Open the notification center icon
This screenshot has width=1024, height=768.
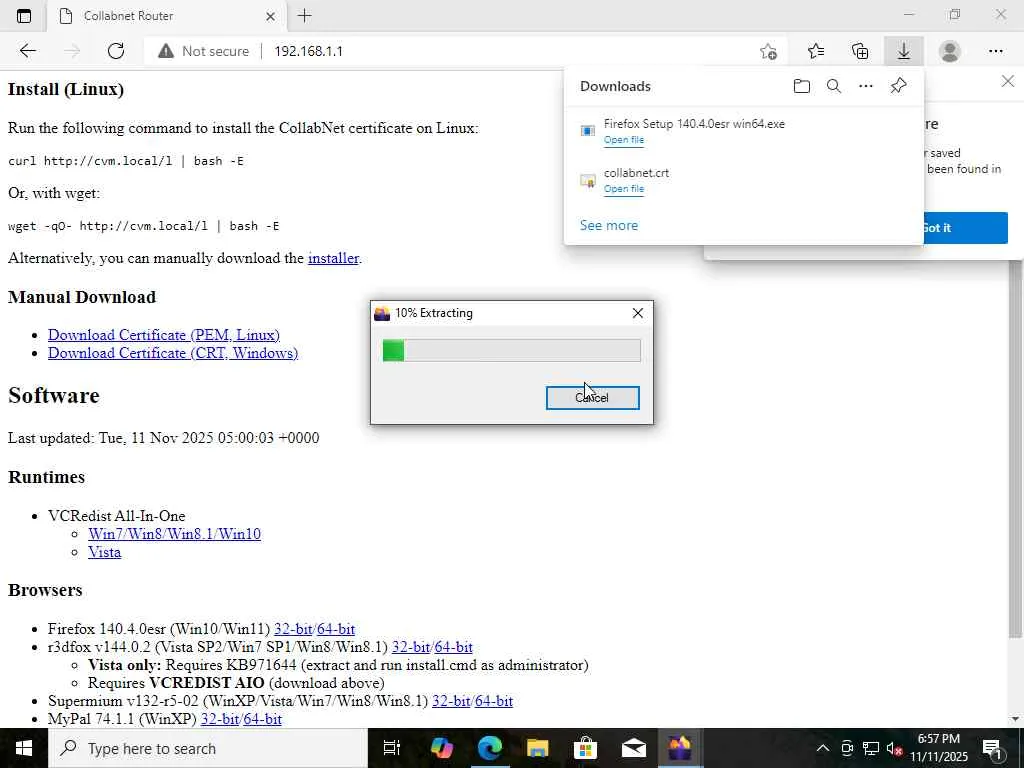click(x=993, y=748)
